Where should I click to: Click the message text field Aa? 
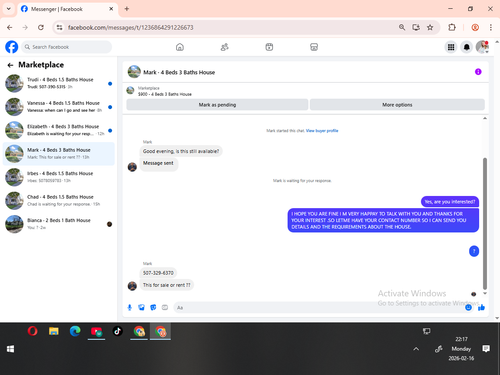pyautogui.click(x=318, y=307)
